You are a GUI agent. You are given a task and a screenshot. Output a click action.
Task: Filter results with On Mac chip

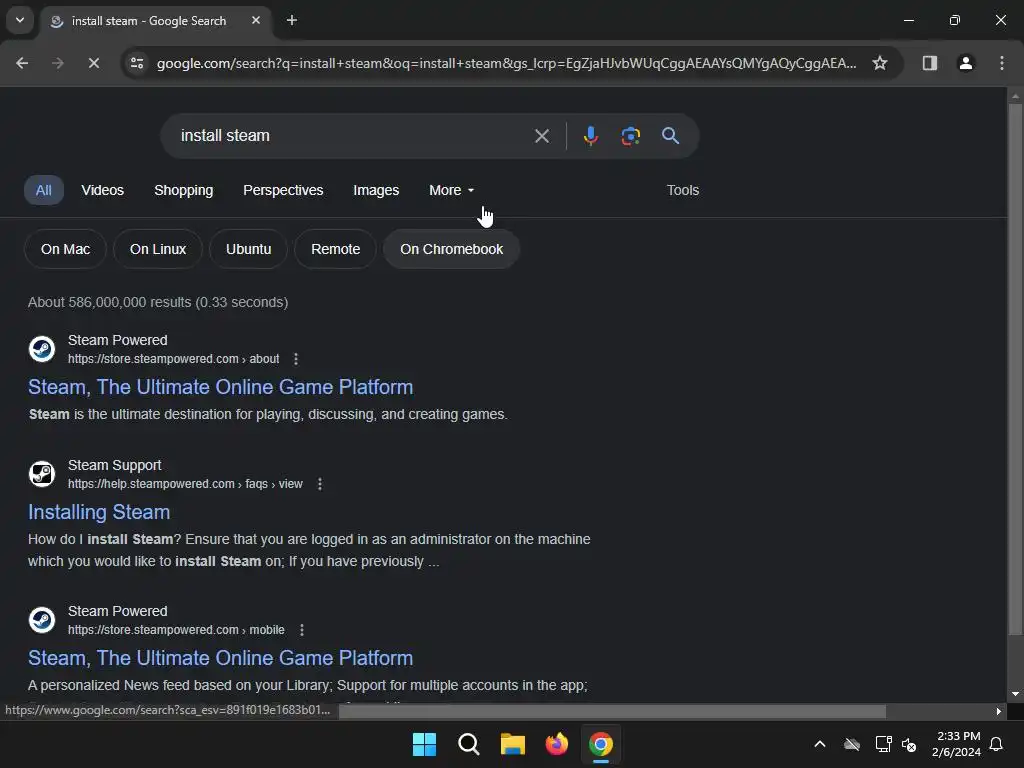pyautogui.click(x=65, y=249)
